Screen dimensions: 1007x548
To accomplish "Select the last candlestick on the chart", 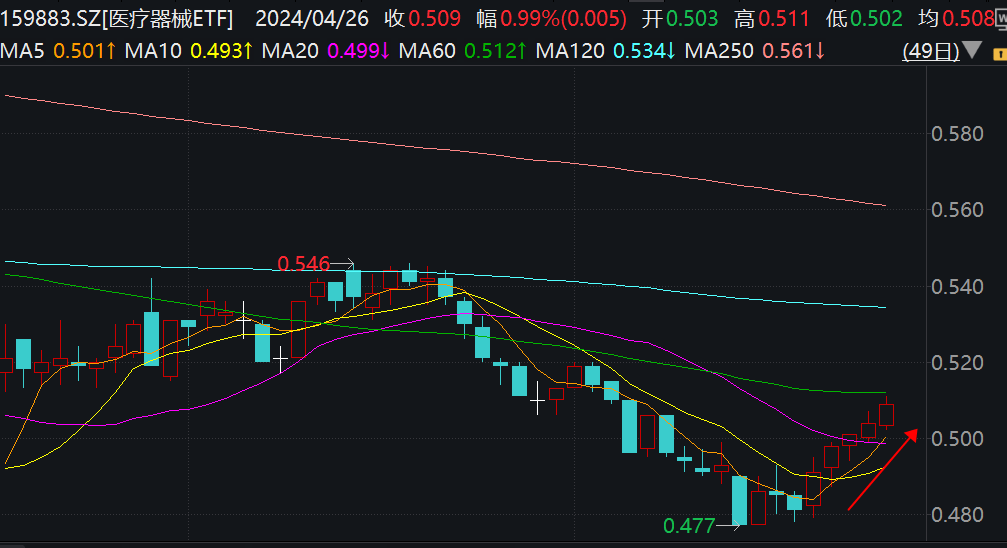I will pos(886,414).
